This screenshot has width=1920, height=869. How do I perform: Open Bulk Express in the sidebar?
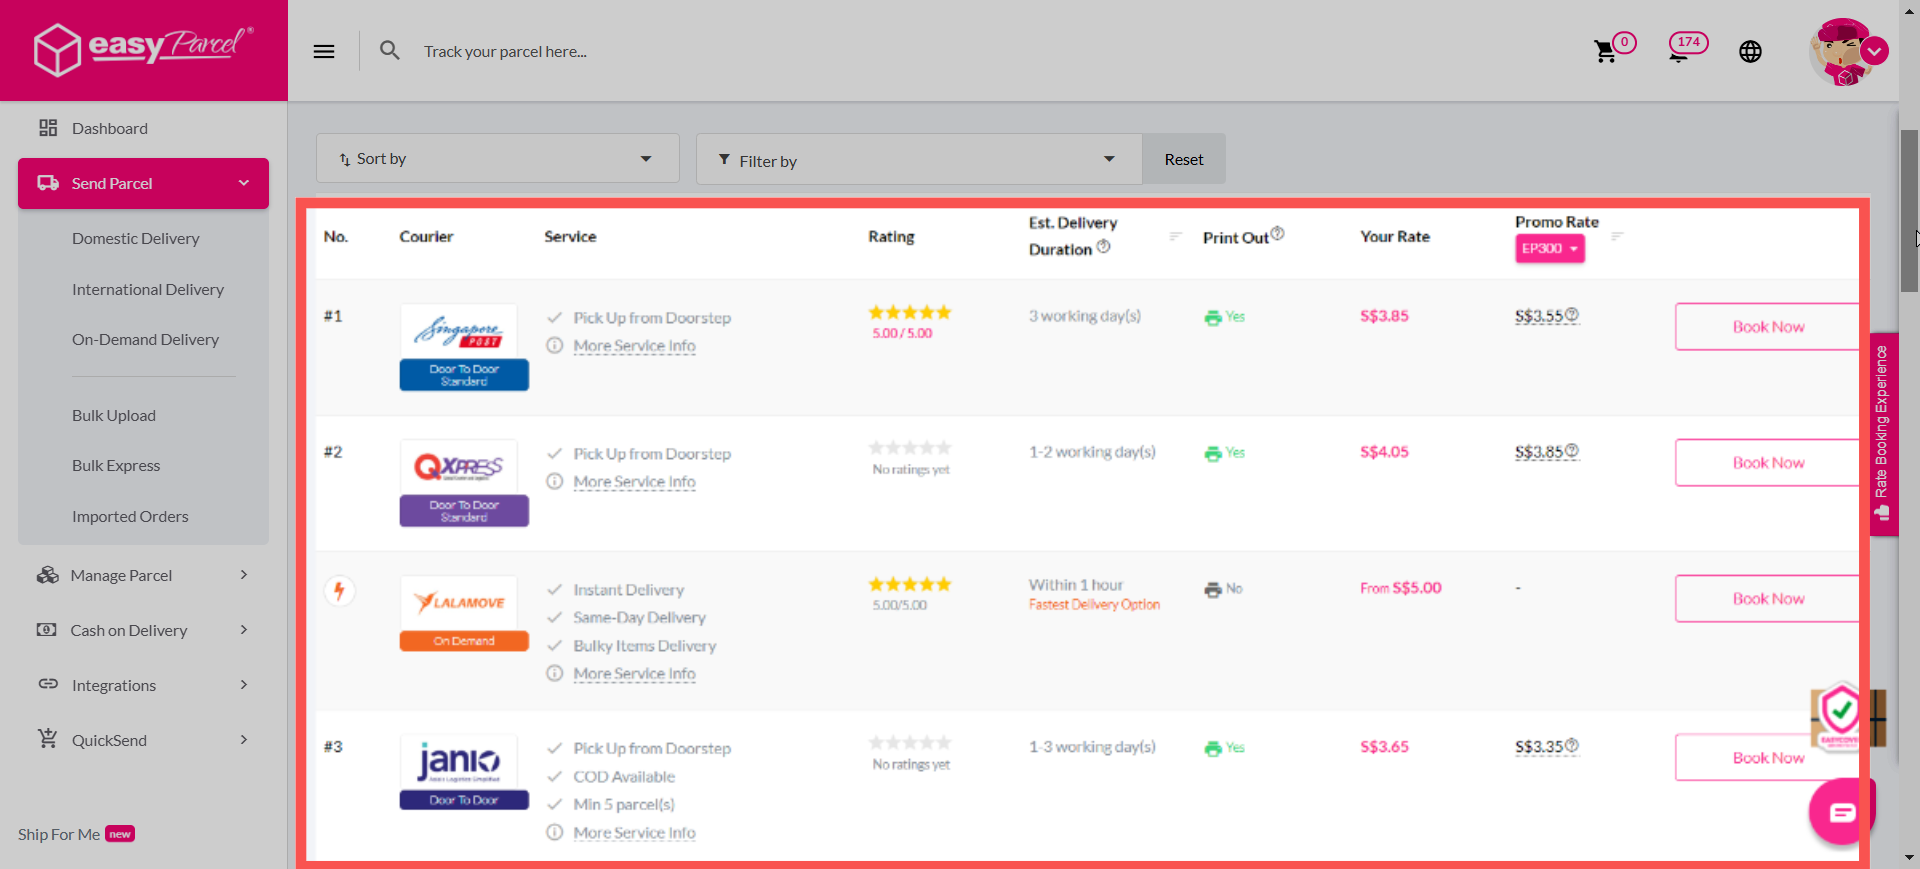[116, 465]
